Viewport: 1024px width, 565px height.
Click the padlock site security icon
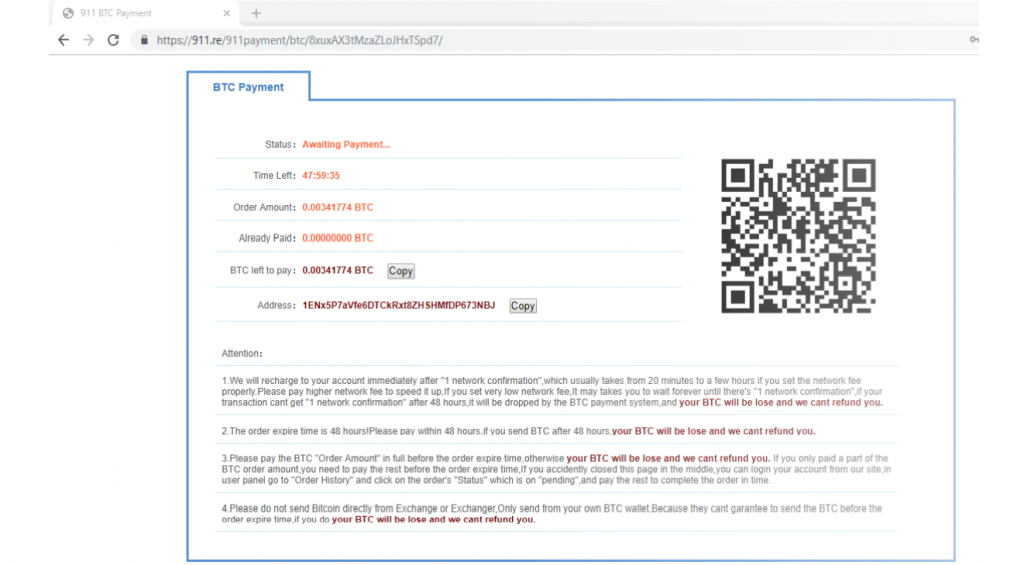tap(144, 40)
